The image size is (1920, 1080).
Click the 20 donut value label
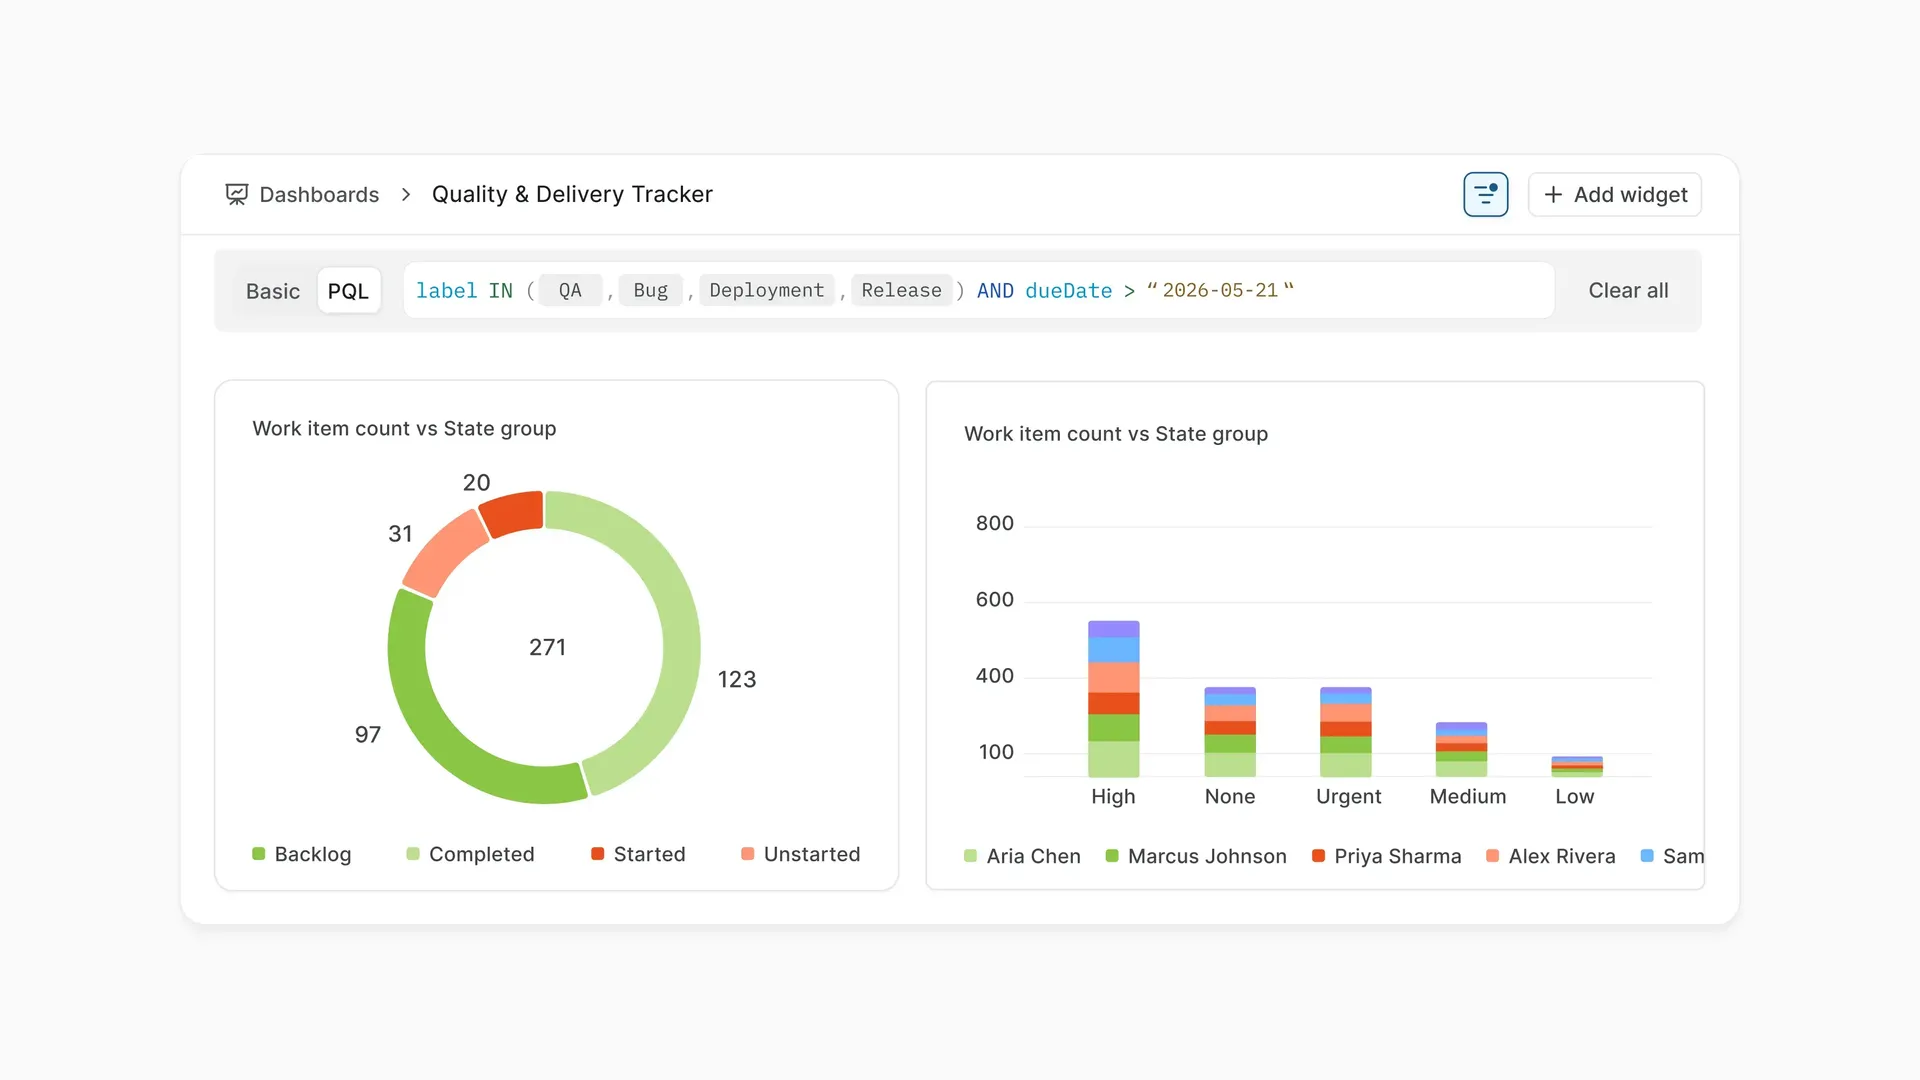click(476, 482)
